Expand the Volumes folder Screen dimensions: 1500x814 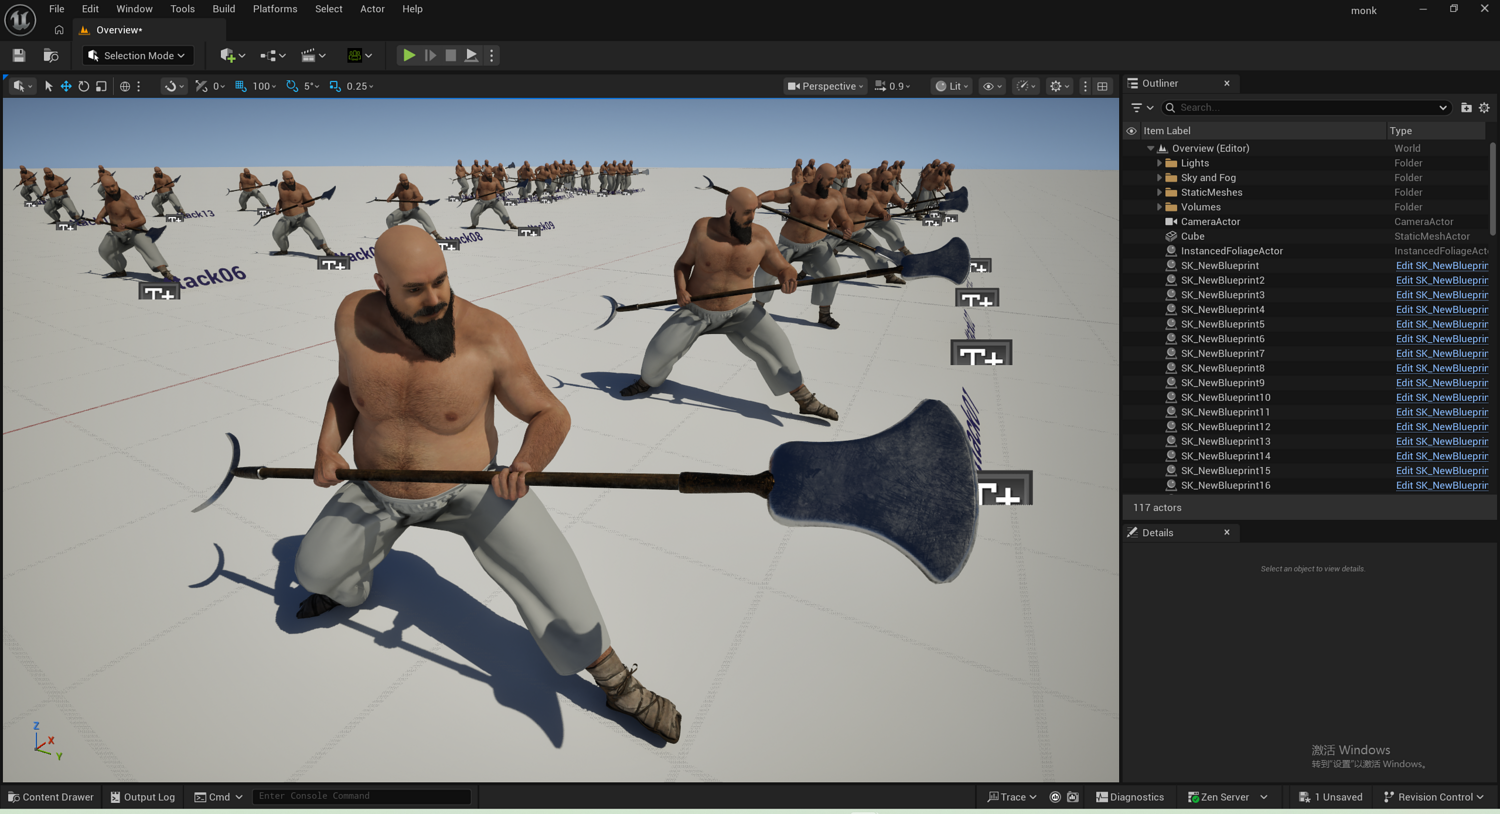coord(1160,207)
